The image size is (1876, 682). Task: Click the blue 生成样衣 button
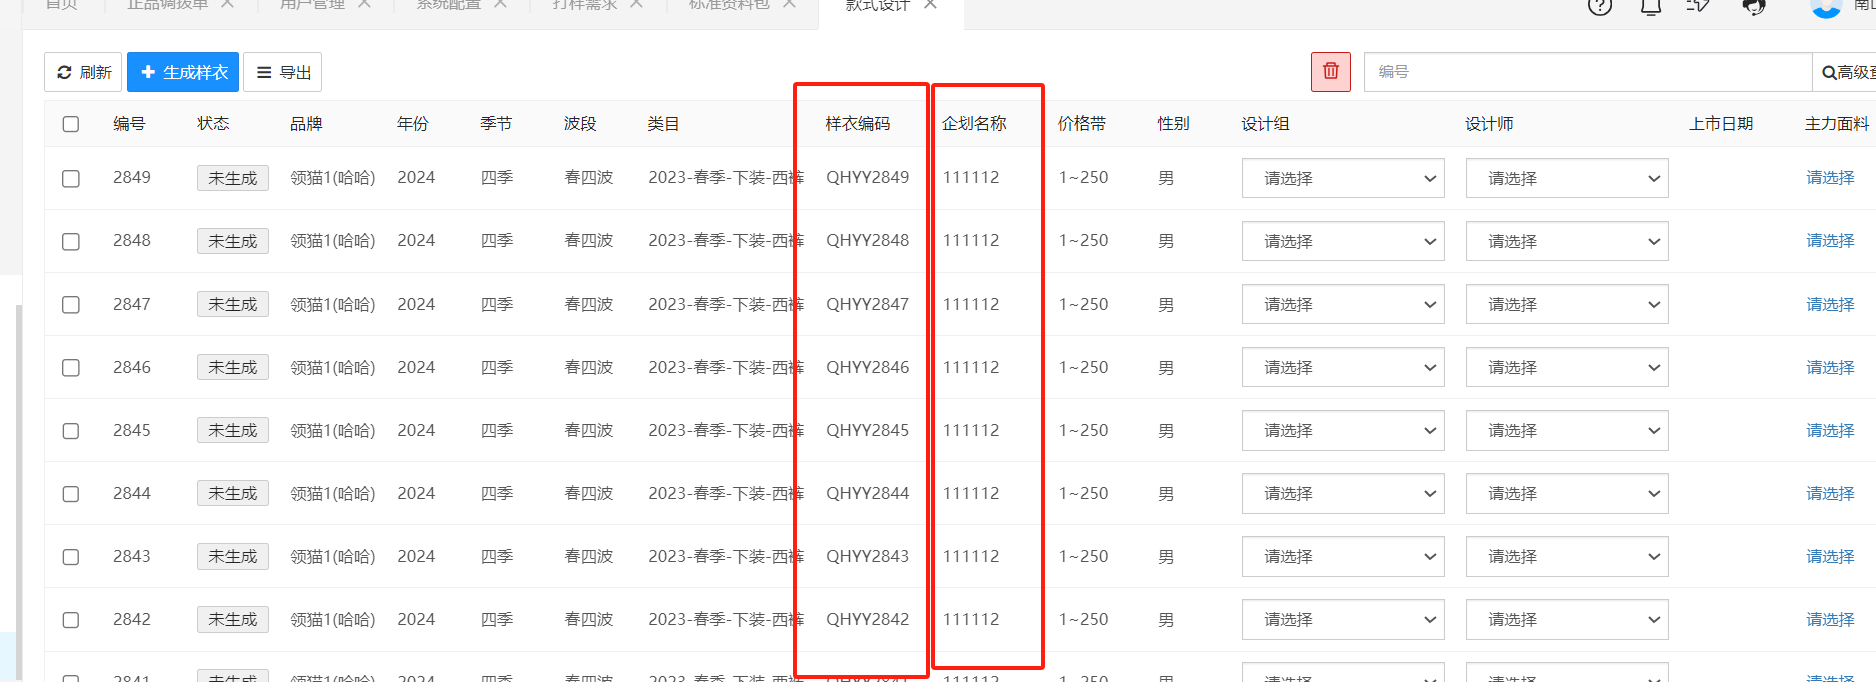coord(183,72)
